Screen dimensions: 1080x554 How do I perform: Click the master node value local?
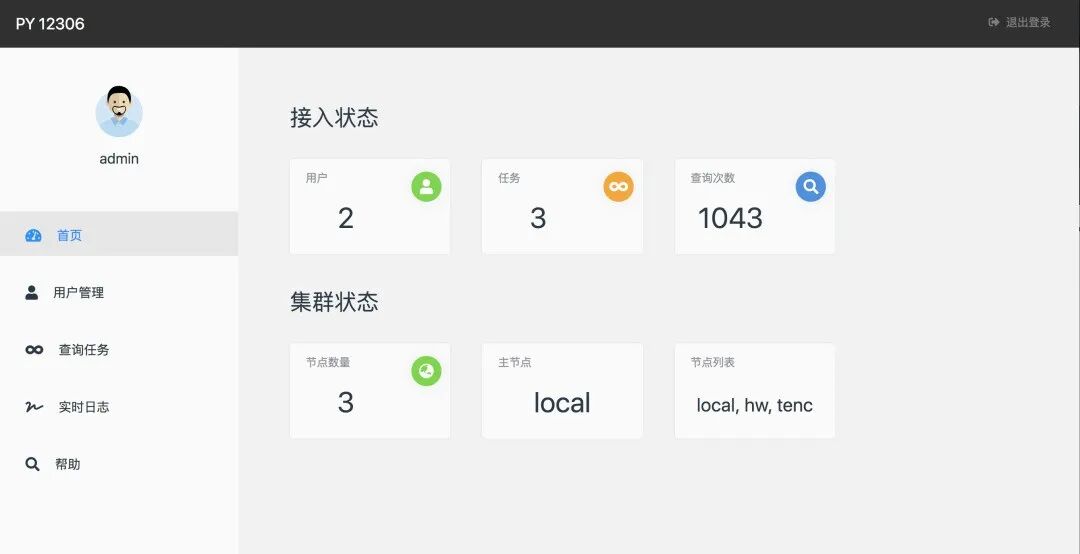click(562, 403)
